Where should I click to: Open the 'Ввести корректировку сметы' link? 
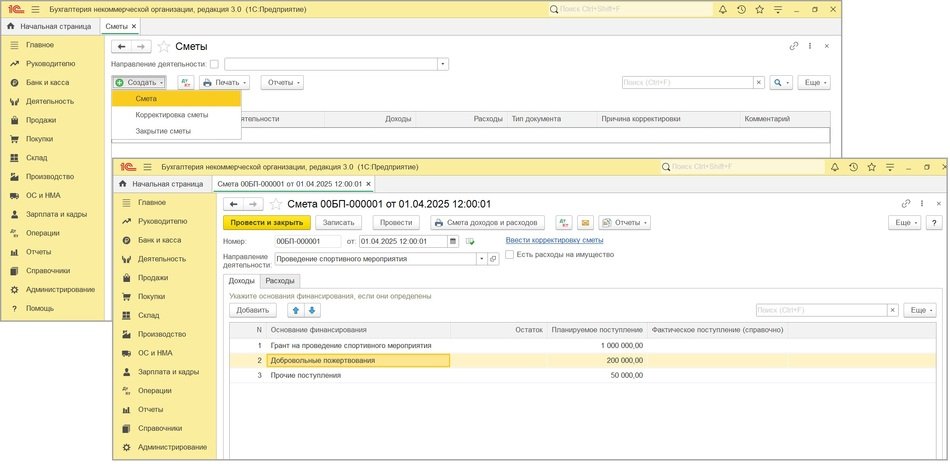[554, 240]
